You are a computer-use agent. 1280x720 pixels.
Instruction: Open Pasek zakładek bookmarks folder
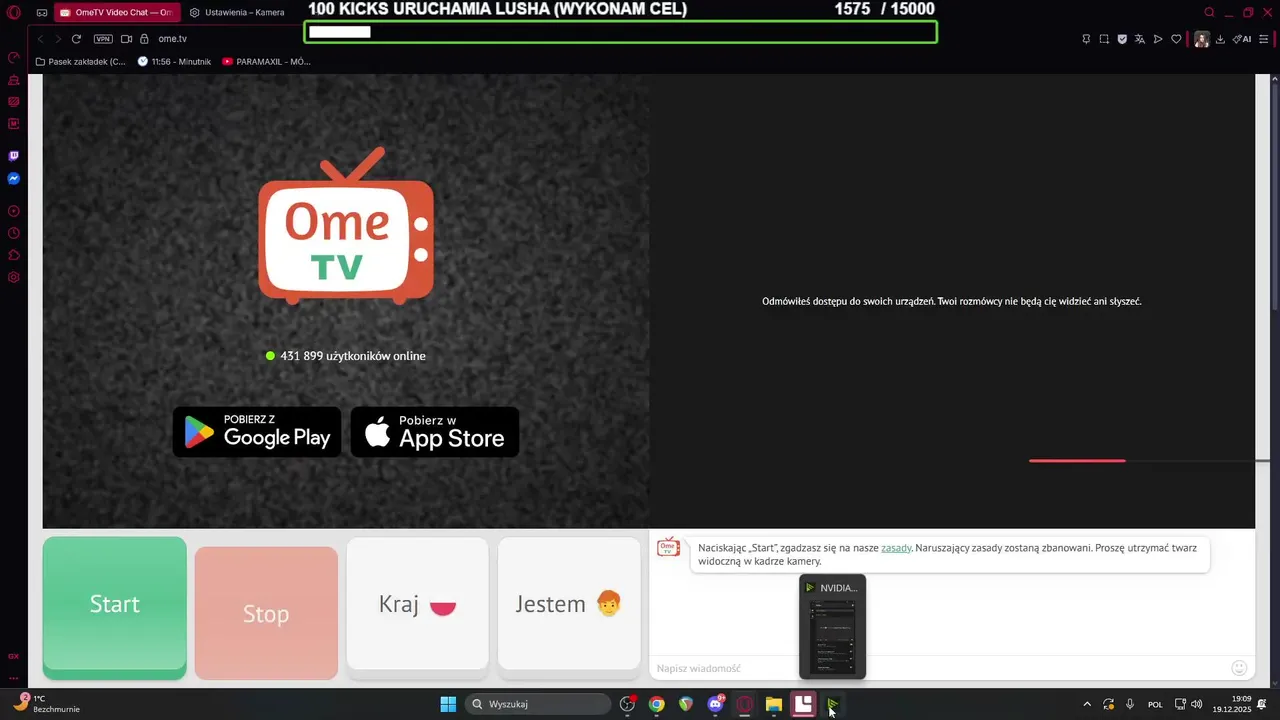[81, 61]
